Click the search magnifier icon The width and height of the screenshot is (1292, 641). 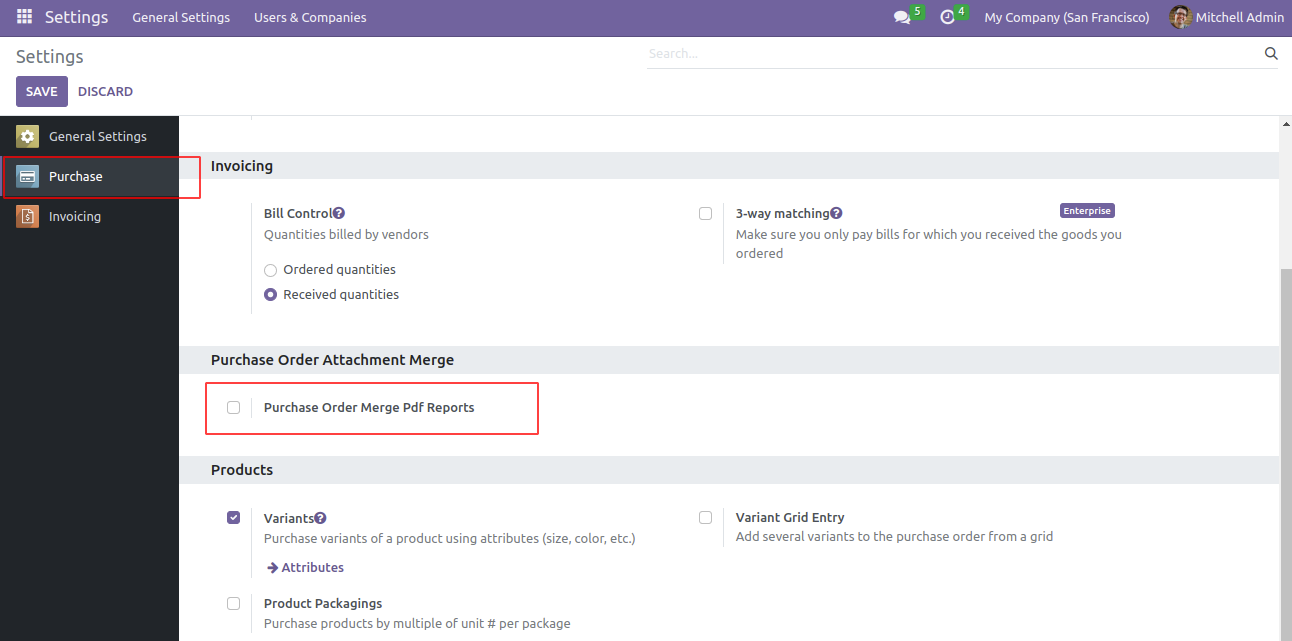coord(1271,54)
